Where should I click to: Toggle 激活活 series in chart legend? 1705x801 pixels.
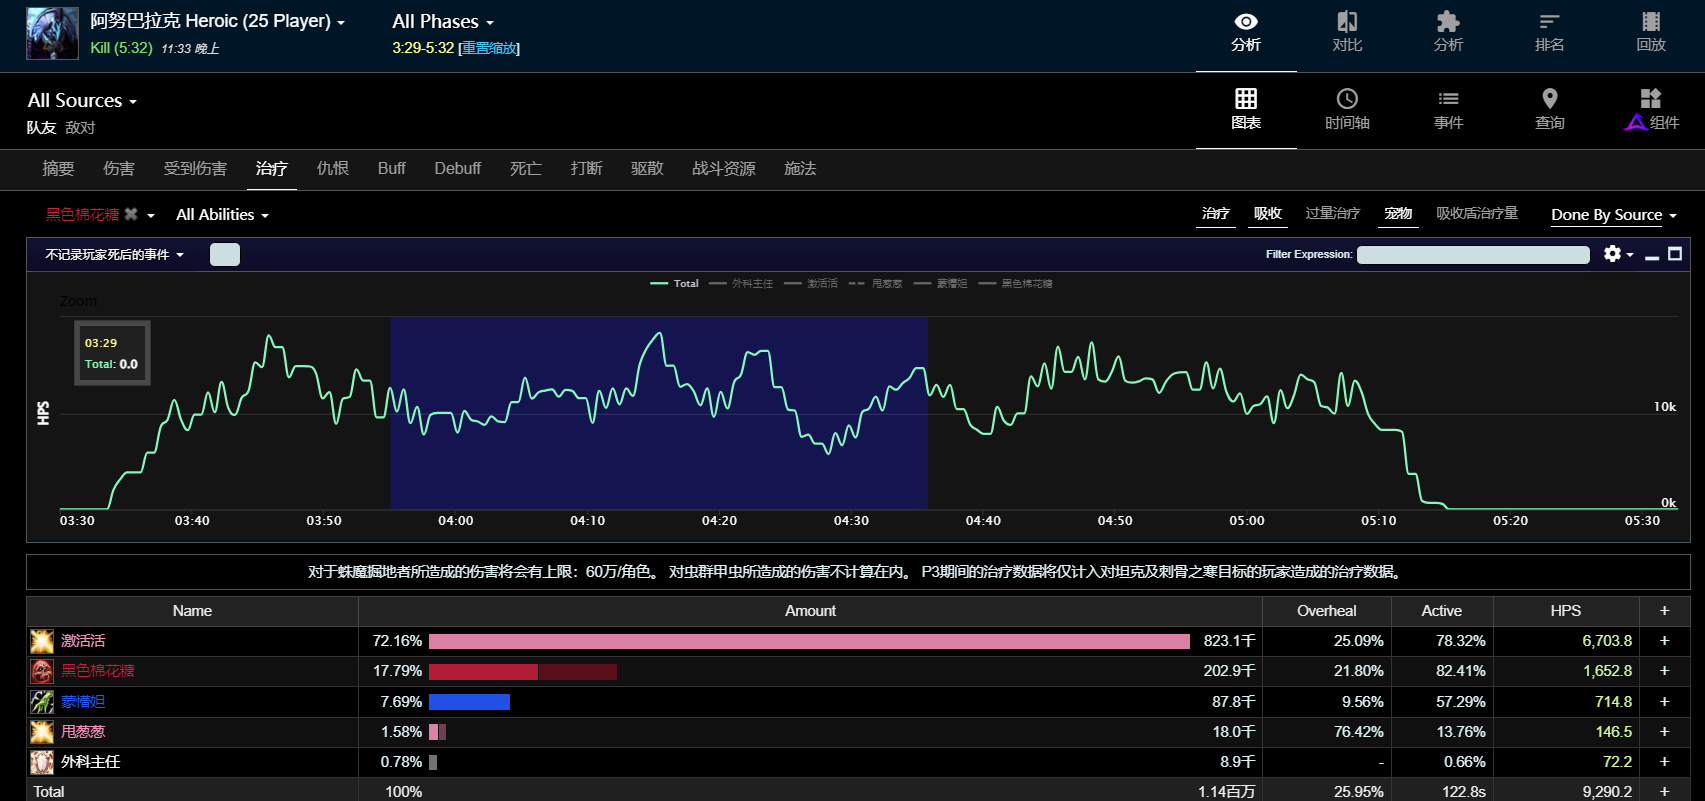pyautogui.click(x=811, y=284)
